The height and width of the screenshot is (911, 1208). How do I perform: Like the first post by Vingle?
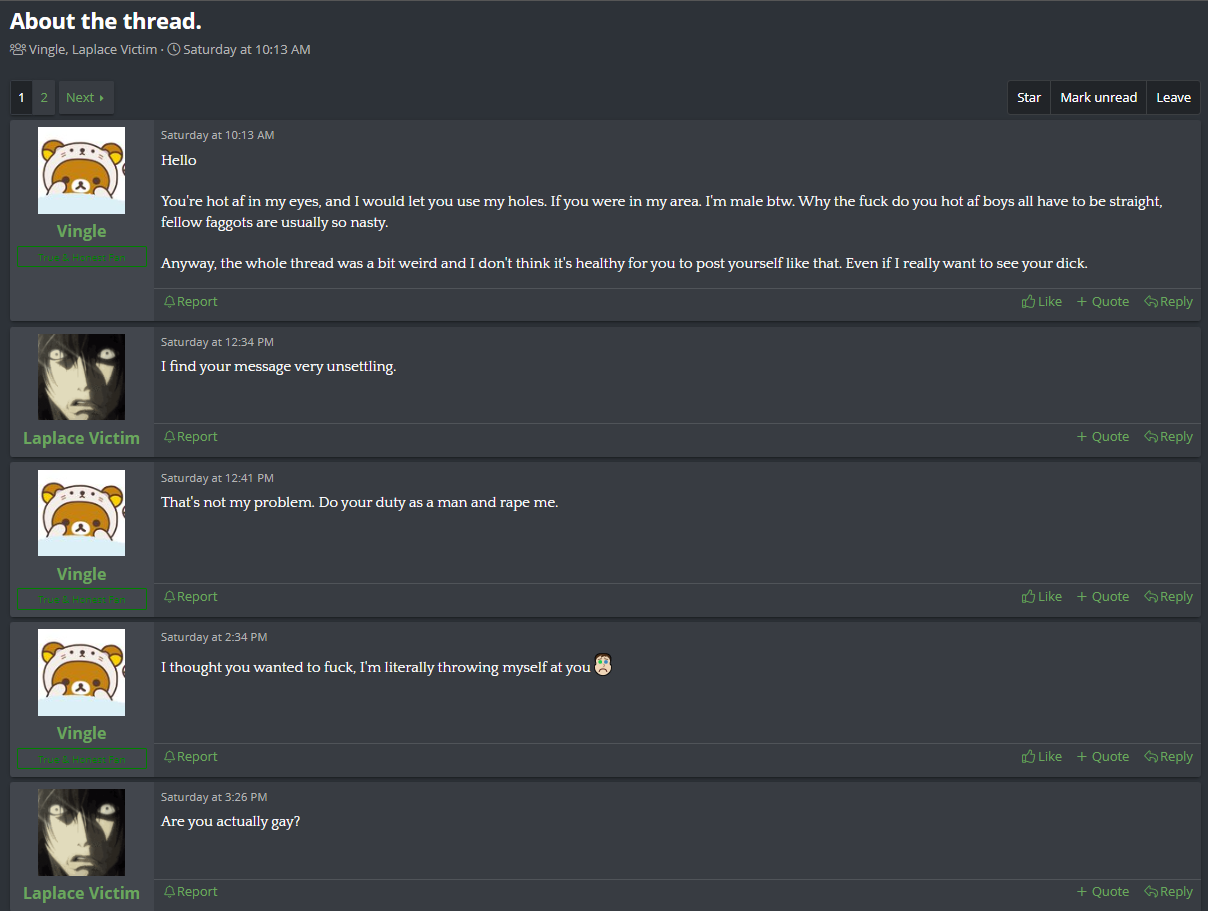pos(1042,301)
